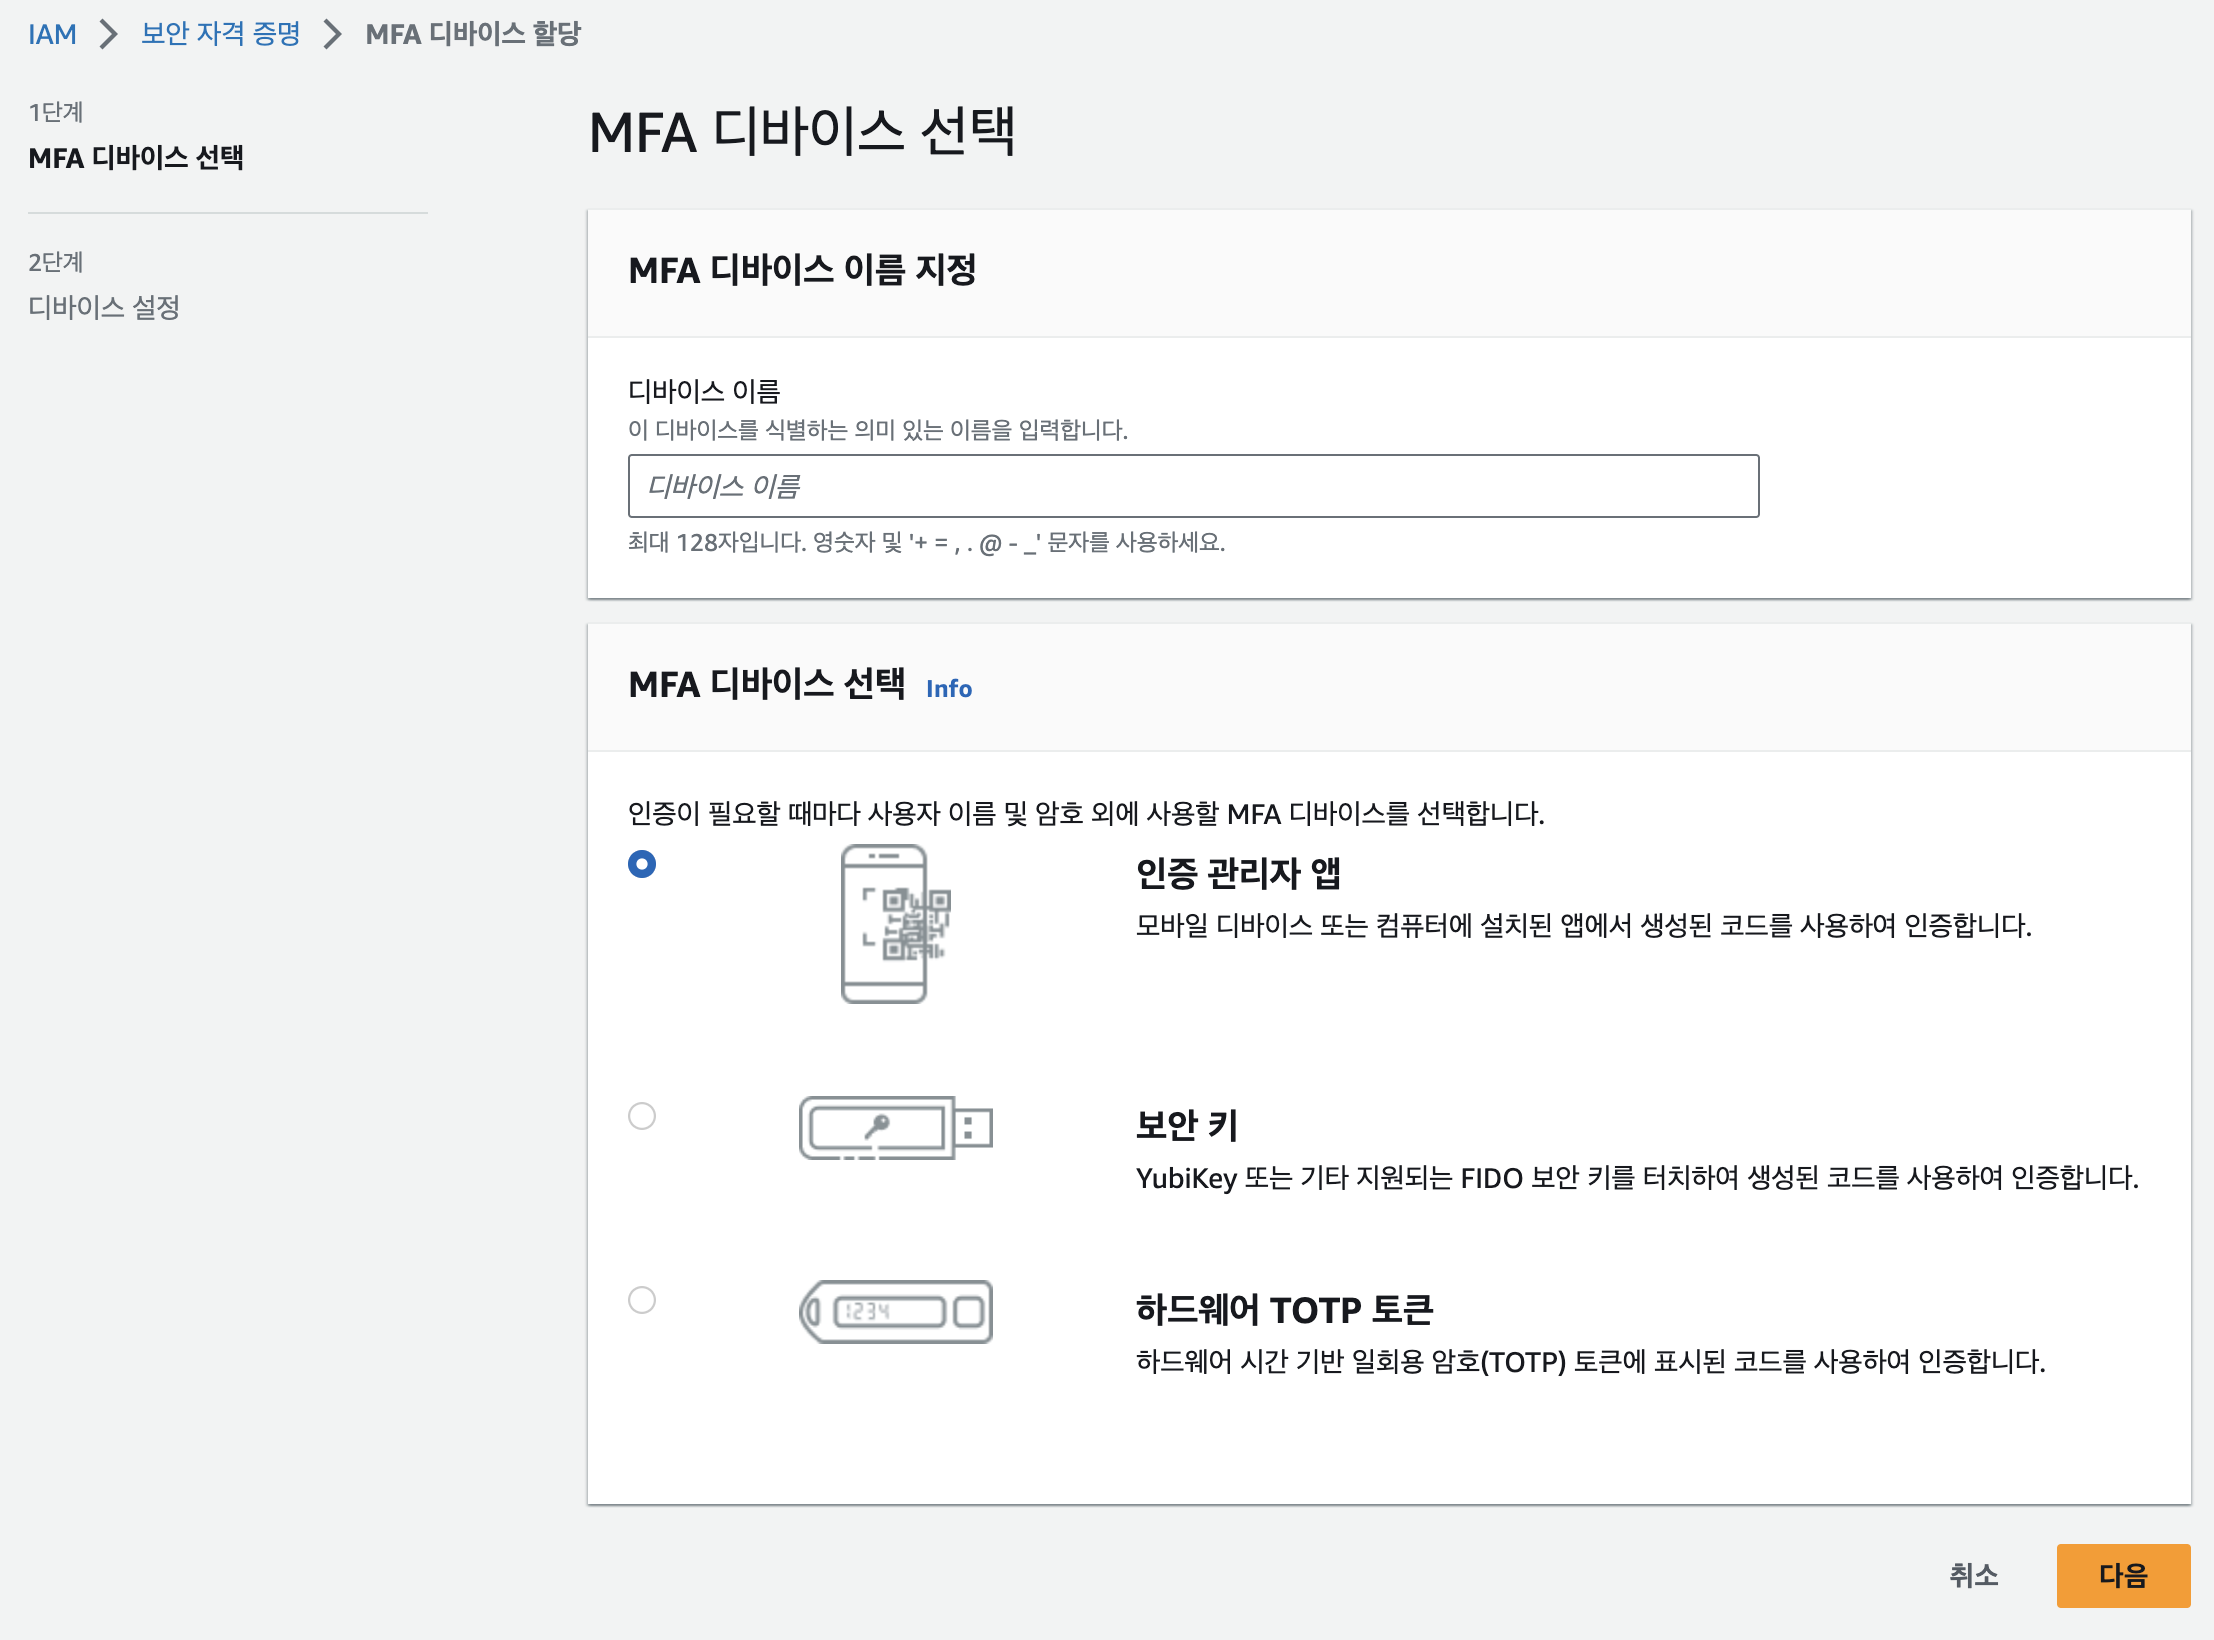Select step 1 MFA 디바이스 선택
The width and height of the screenshot is (2214, 1640).
tap(136, 157)
